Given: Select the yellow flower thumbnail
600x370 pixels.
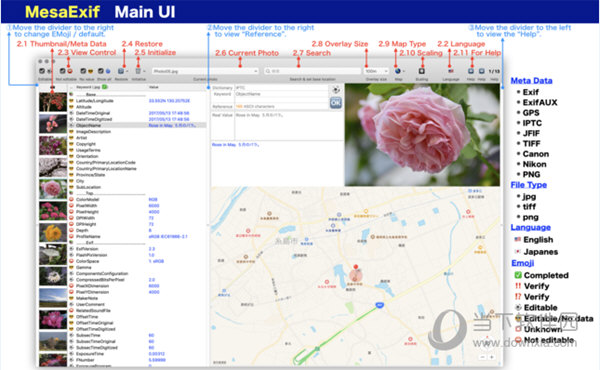Looking at the screenshot, I should pyautogui.click(x=53, y=232).
